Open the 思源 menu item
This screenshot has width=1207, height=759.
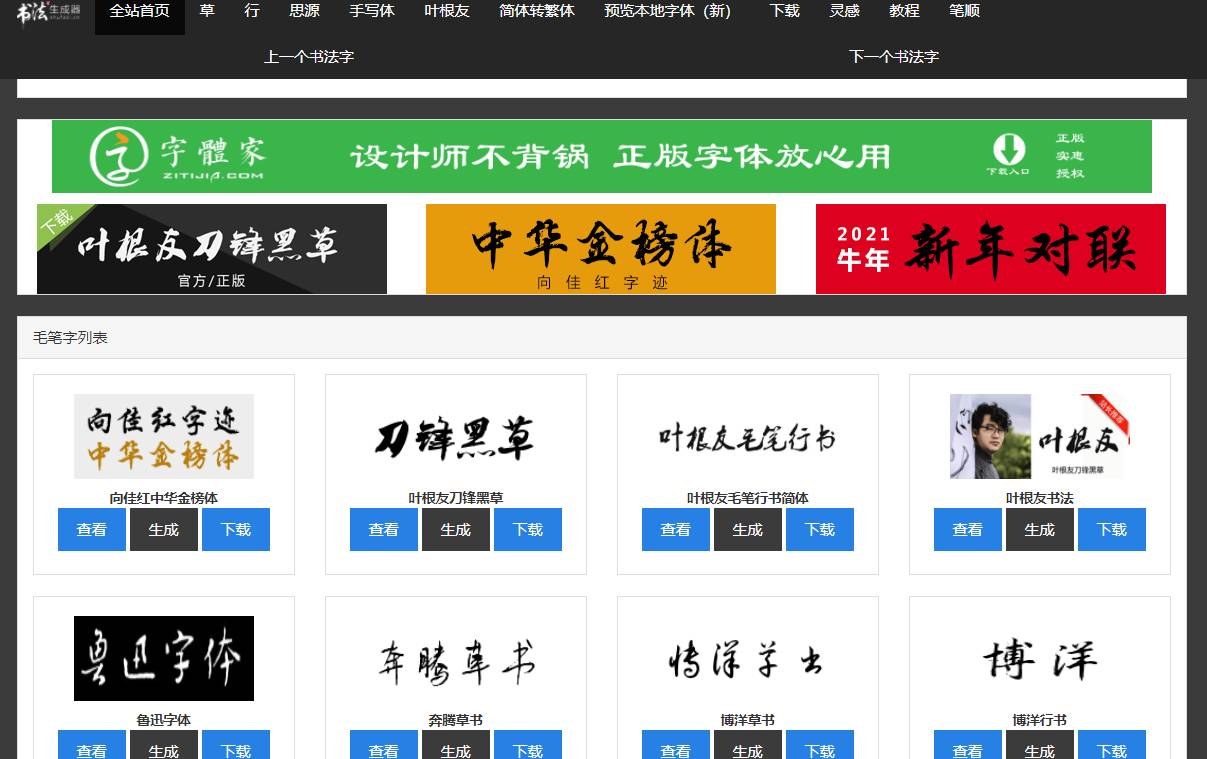(304, 12)
